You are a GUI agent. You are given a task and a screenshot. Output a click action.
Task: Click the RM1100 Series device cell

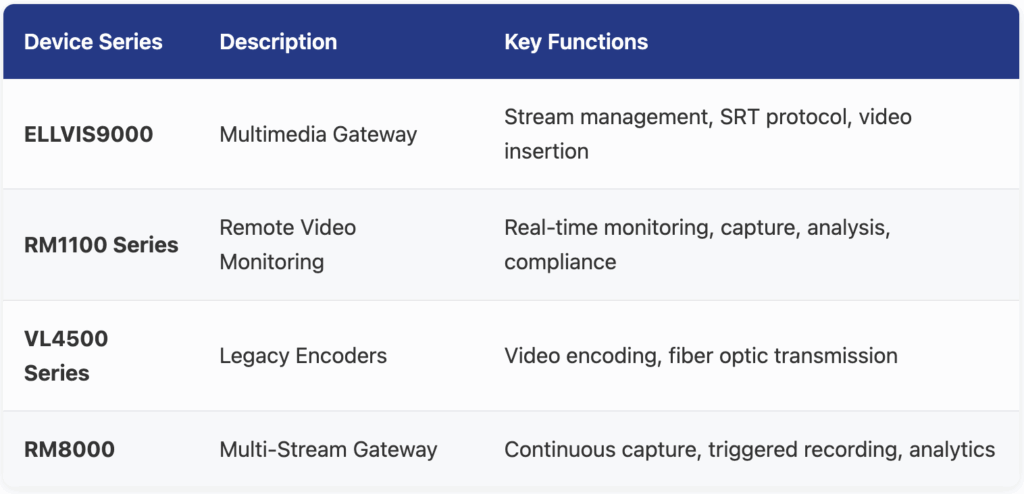click(x=101, y=245)
